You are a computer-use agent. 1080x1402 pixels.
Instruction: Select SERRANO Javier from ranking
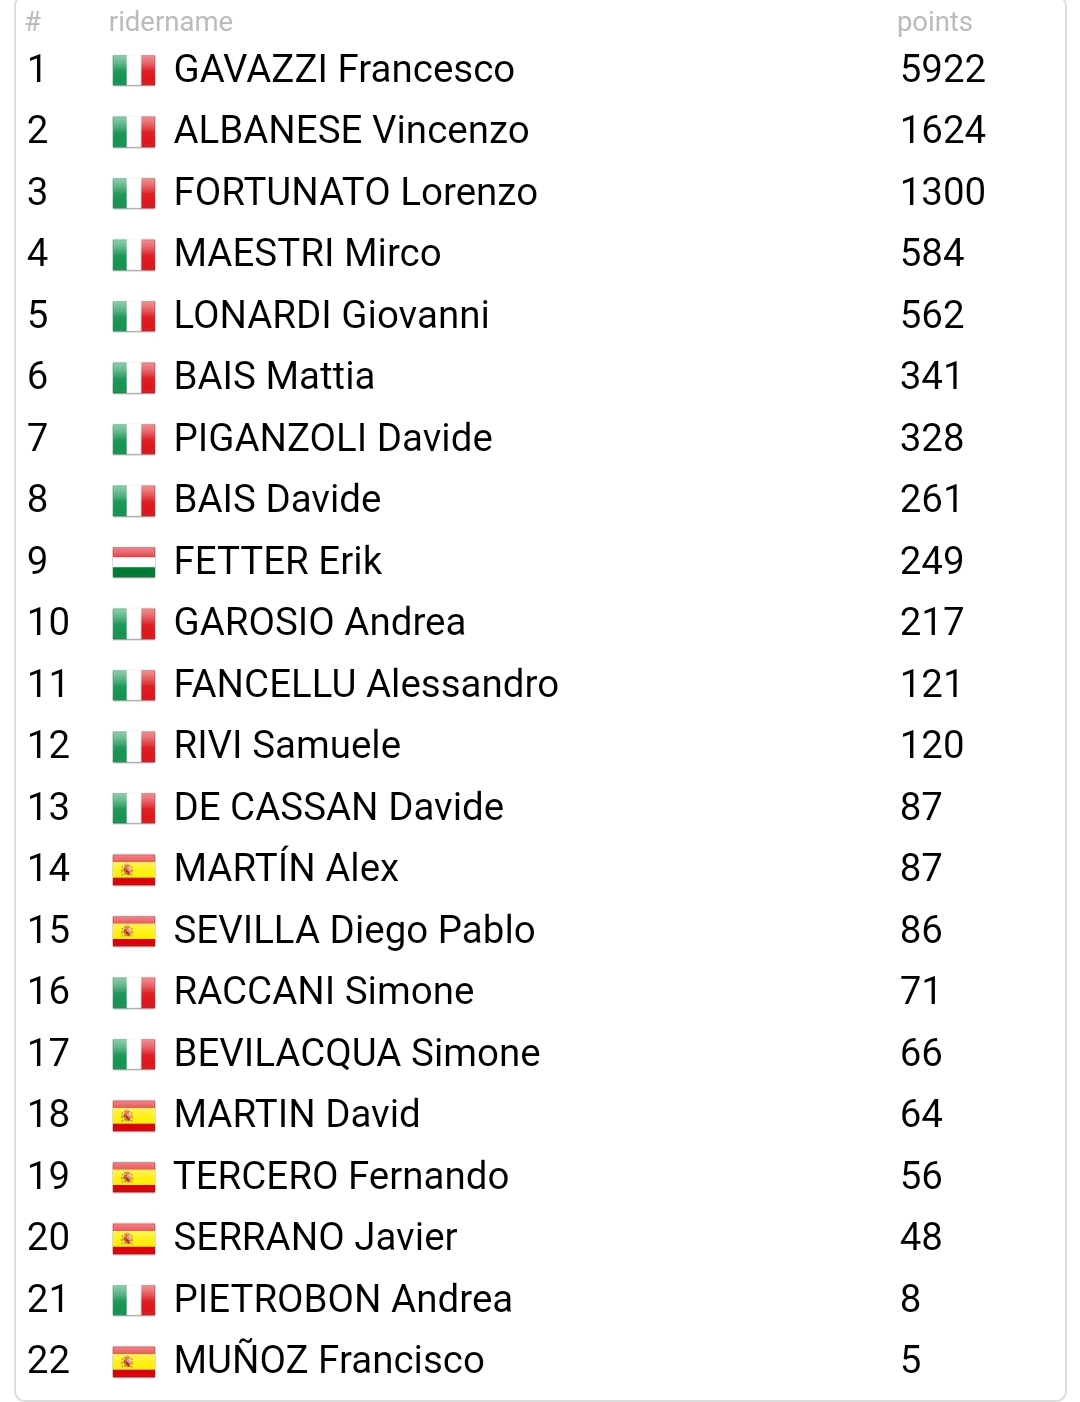315,1237
